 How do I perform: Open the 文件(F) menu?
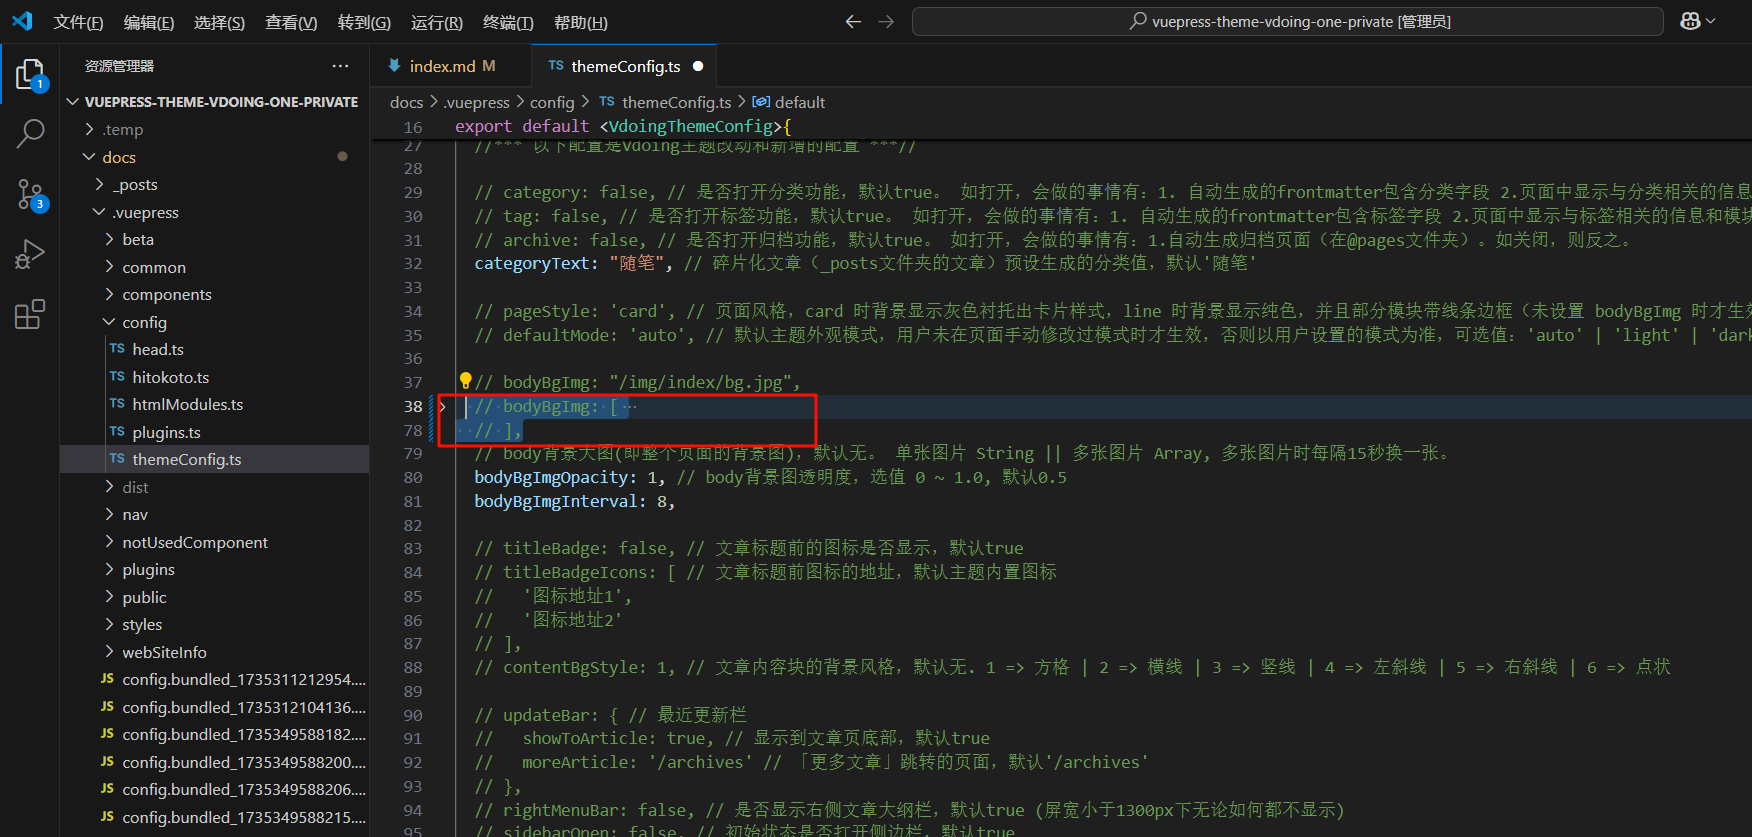pyautogui.click(x=78, y=22)
